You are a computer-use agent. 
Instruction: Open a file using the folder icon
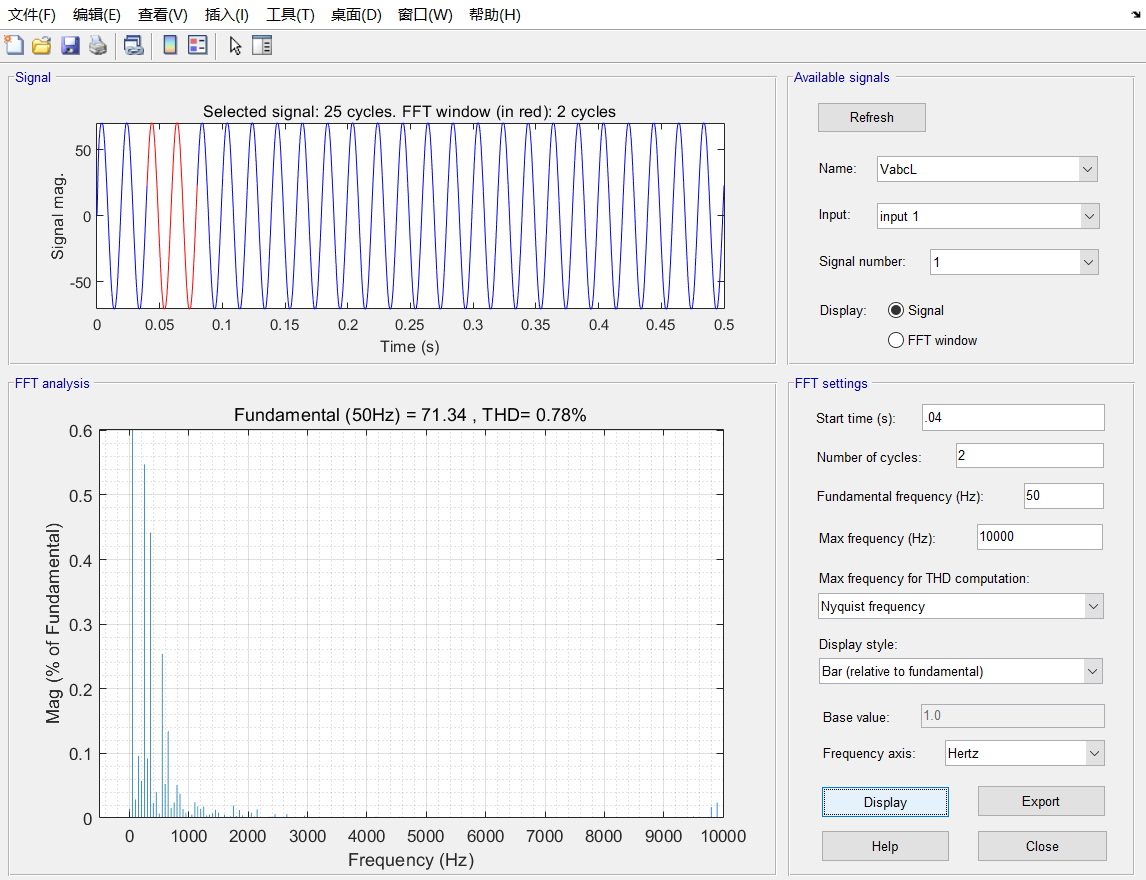click(x=41, y=45)
